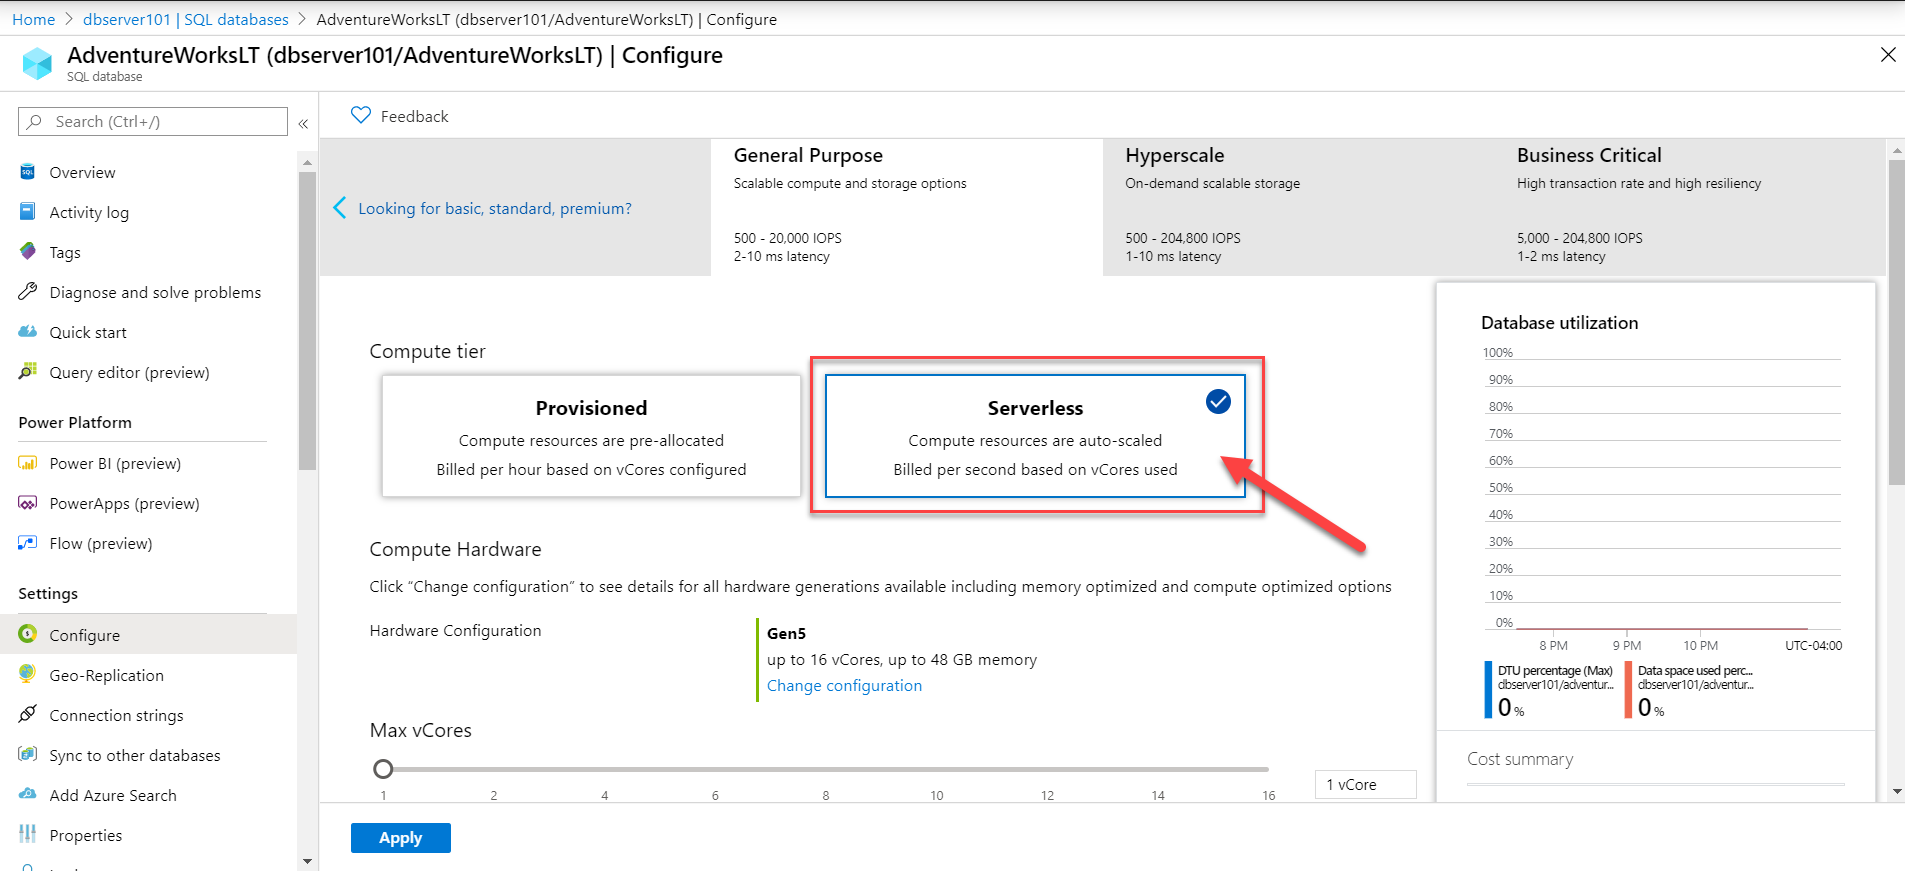Click the PowerApps icon
Viewport: 1905px width, 871px height.
click(x=28, y=503)
